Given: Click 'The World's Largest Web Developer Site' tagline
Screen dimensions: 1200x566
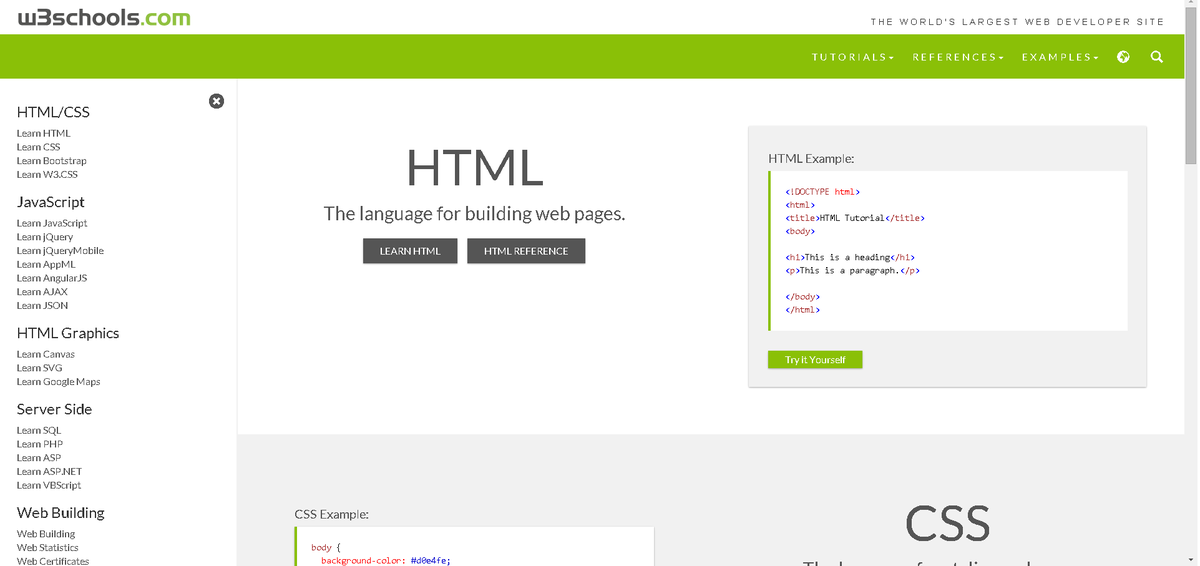Looking at the screenshot, I should [1017, 21].
